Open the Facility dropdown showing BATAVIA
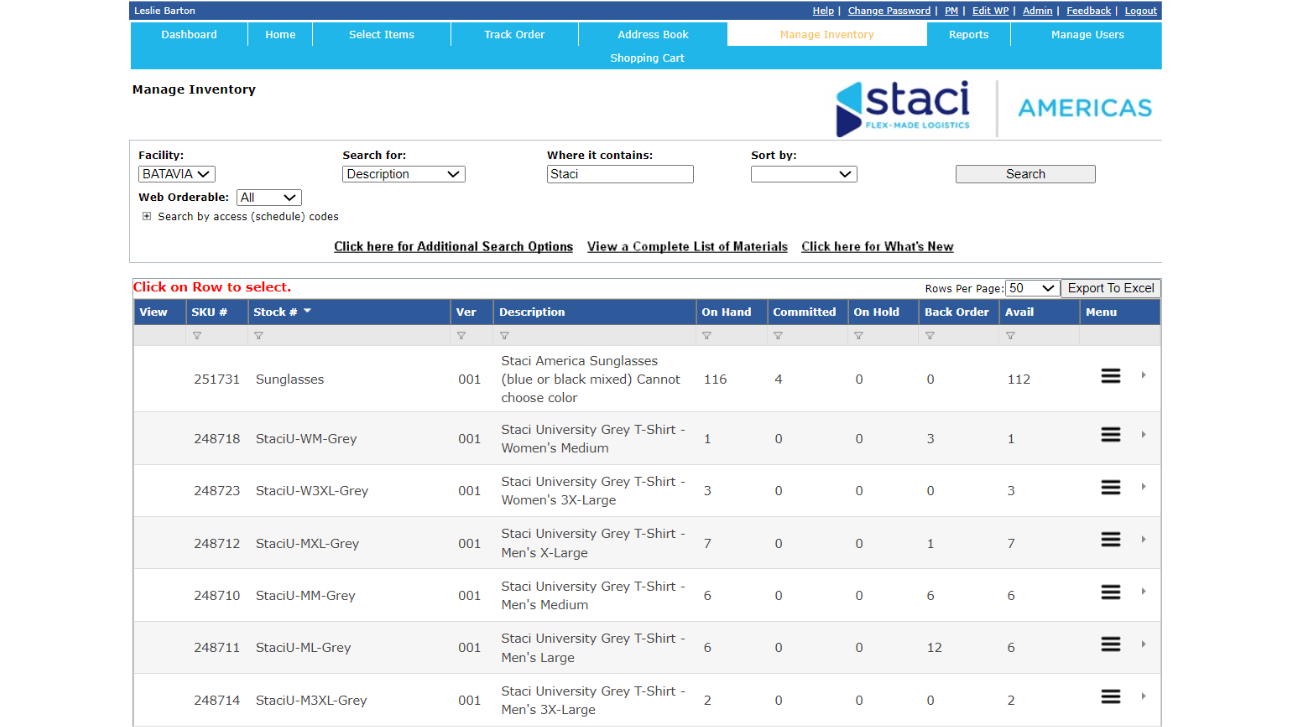This screenshot has height=727, width=1290. click(176, 174)
